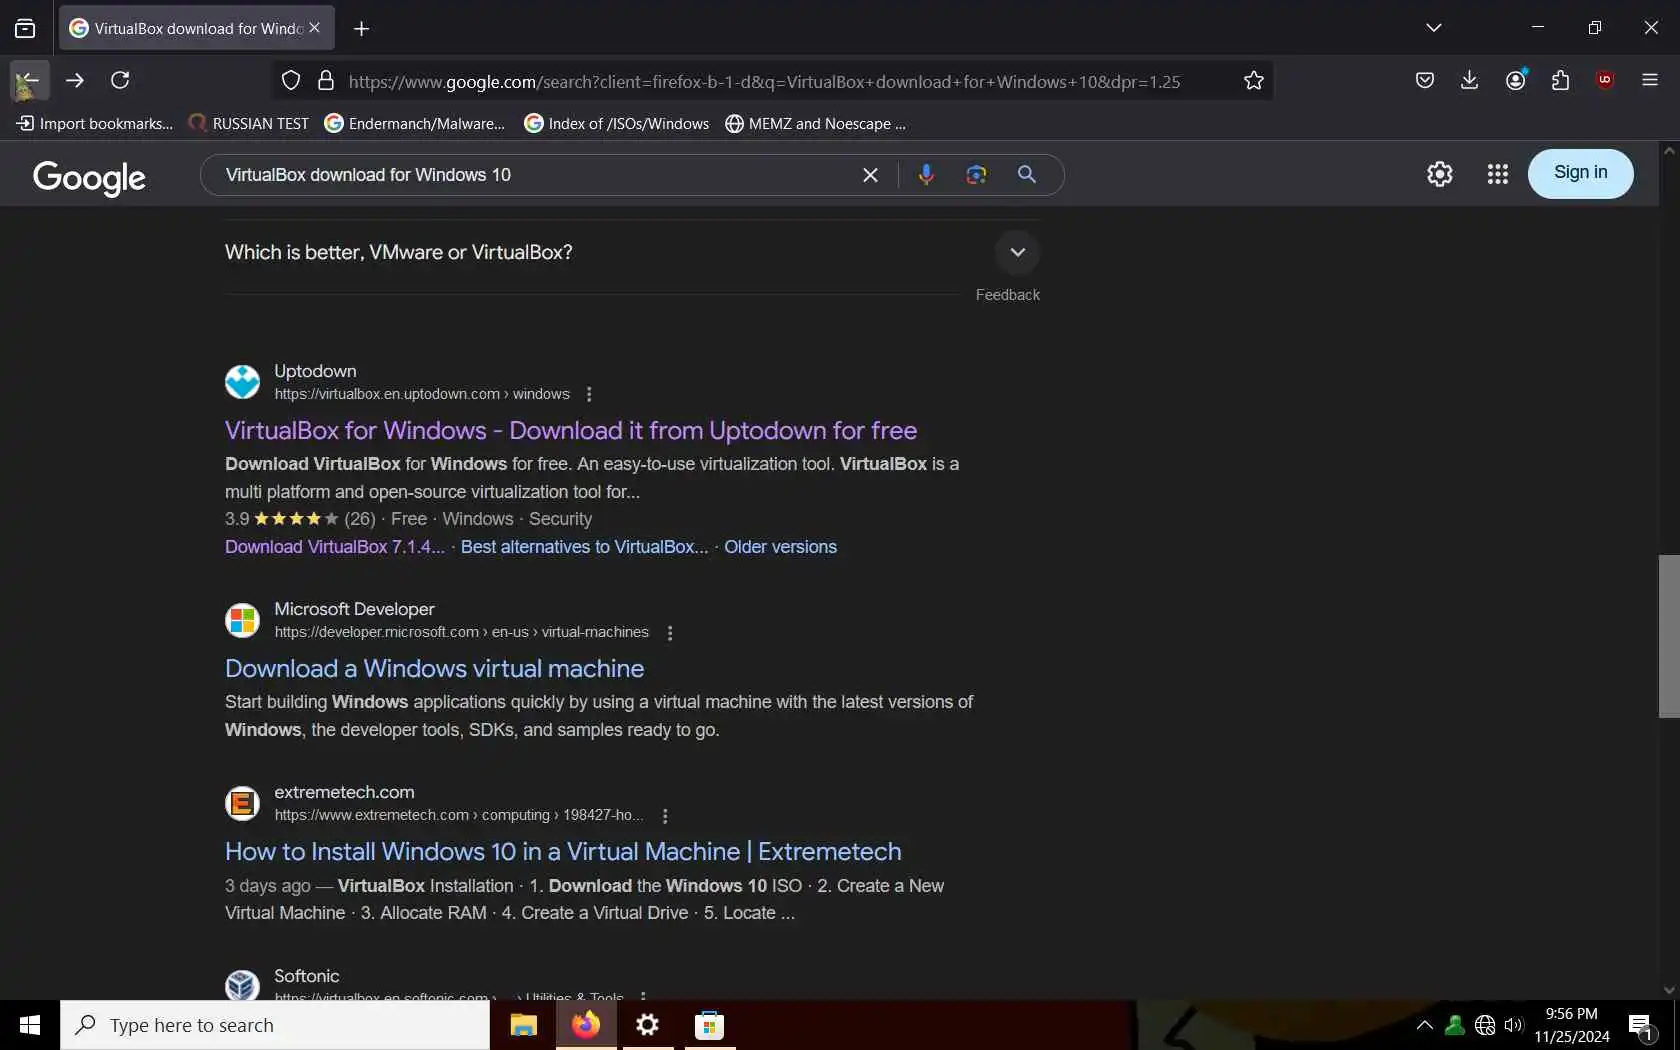Image resolution: width=1680 pixels, height=1050 pixels.
Task: Open more options for extremetech result
Action: (665, 816)
